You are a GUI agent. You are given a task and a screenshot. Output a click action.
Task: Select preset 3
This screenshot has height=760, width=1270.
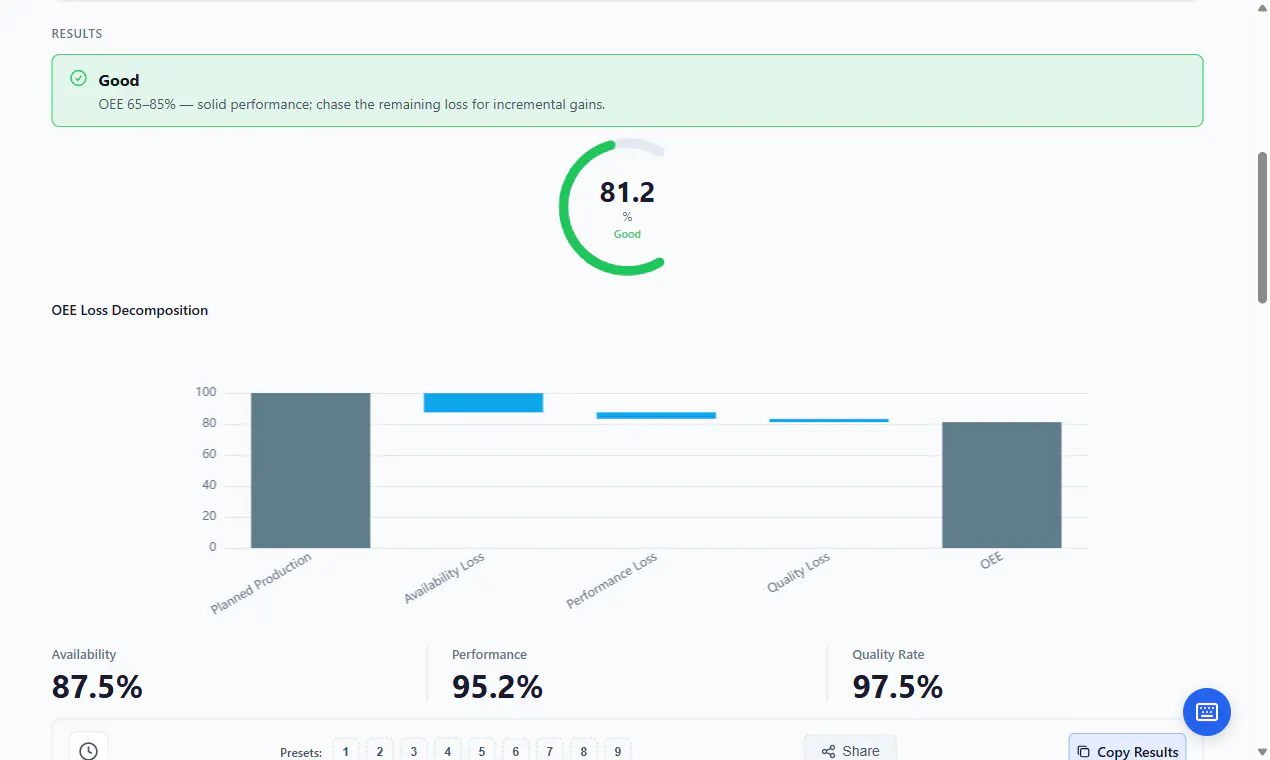[x=414, y=751]
